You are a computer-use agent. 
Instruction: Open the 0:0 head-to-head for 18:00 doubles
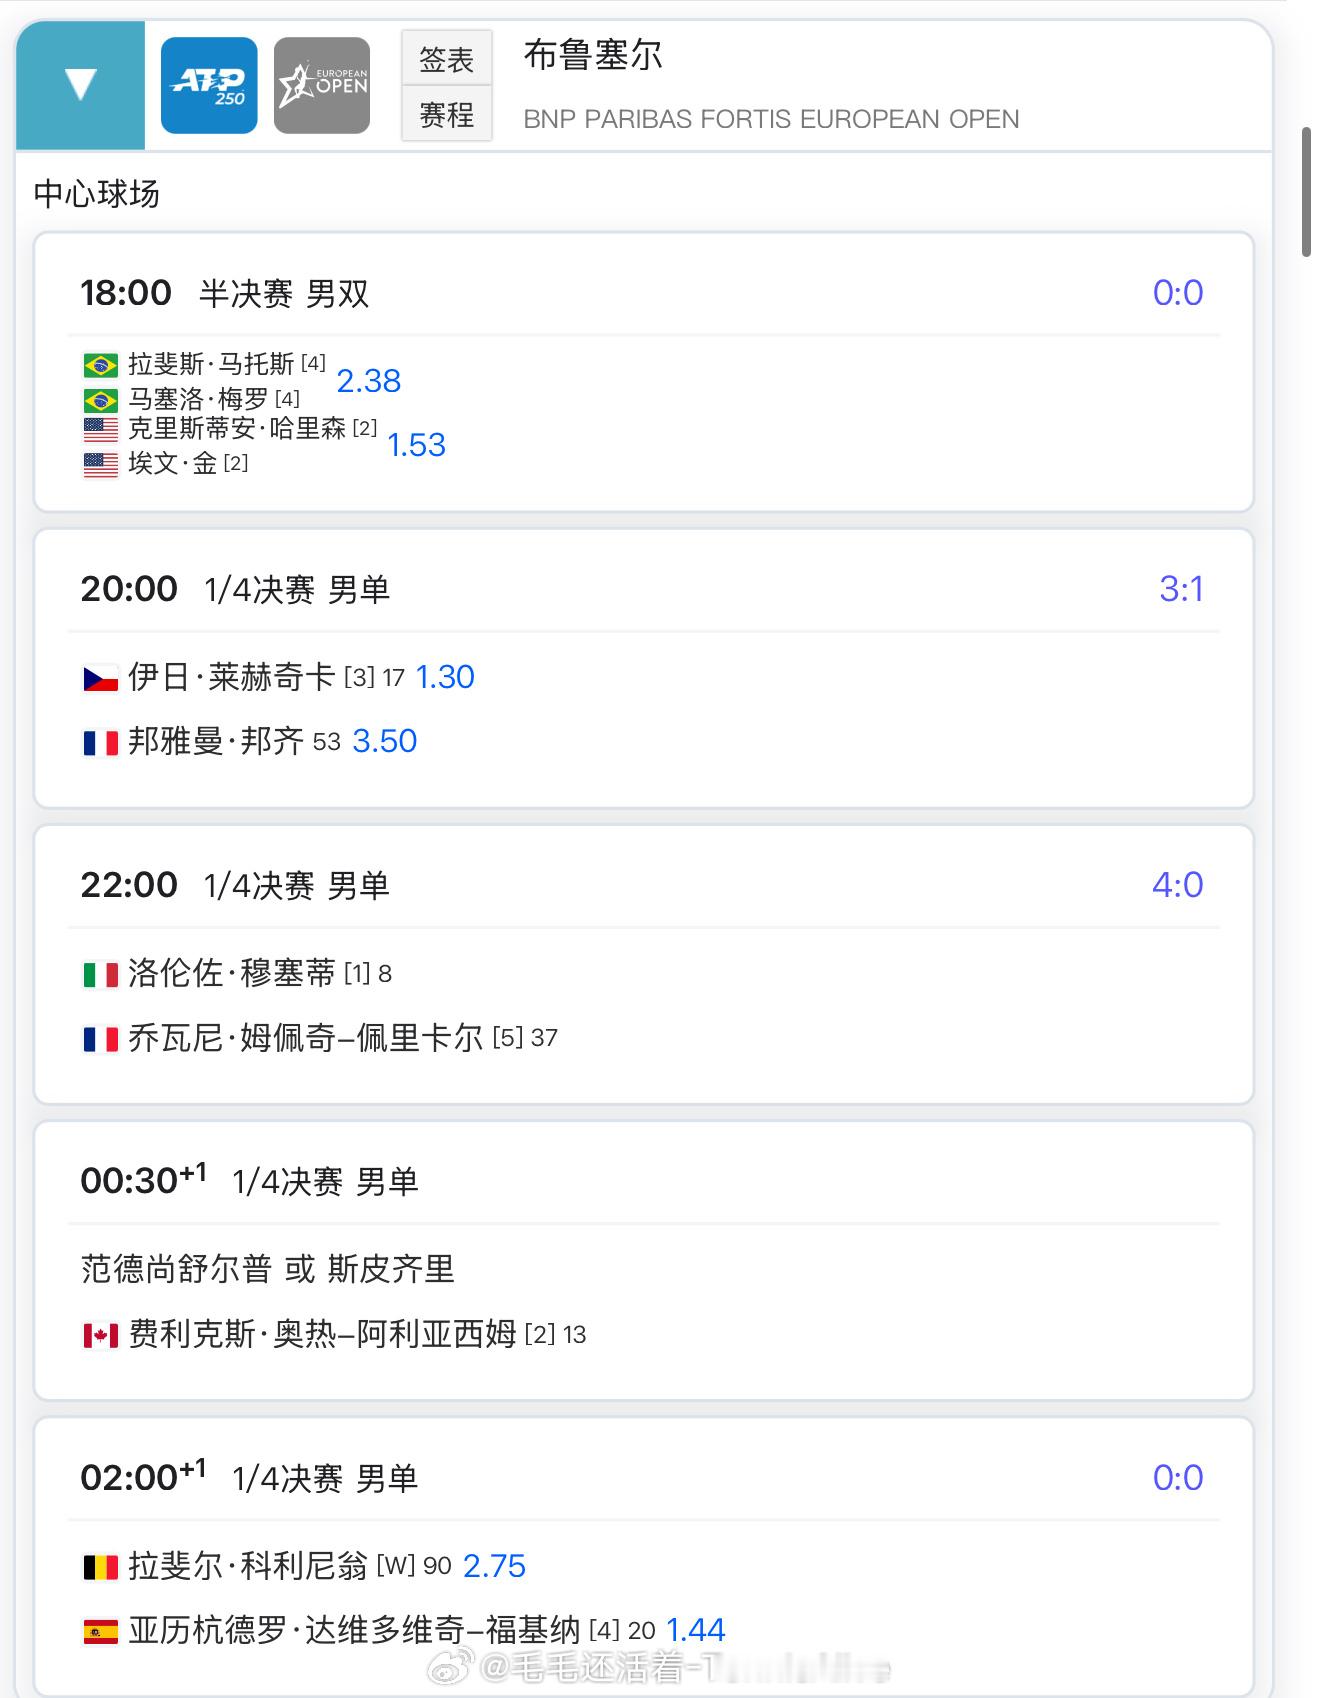(1177, 292)
